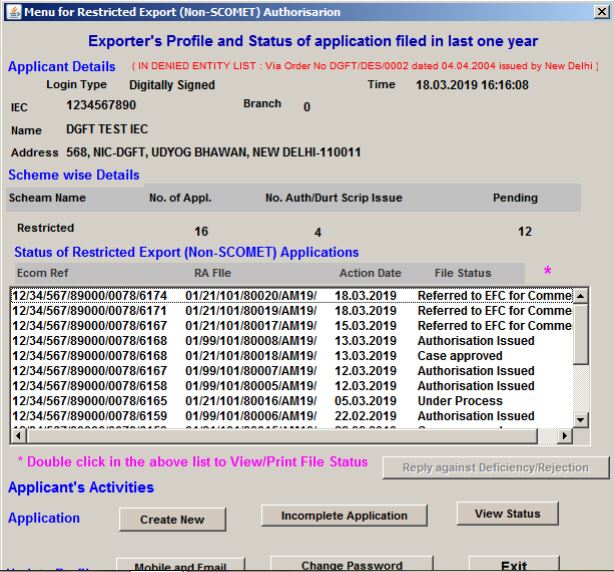The image size is (614, 572).
Task: Click the Auth/Scrip issued count 4
Action: (318, 233)
